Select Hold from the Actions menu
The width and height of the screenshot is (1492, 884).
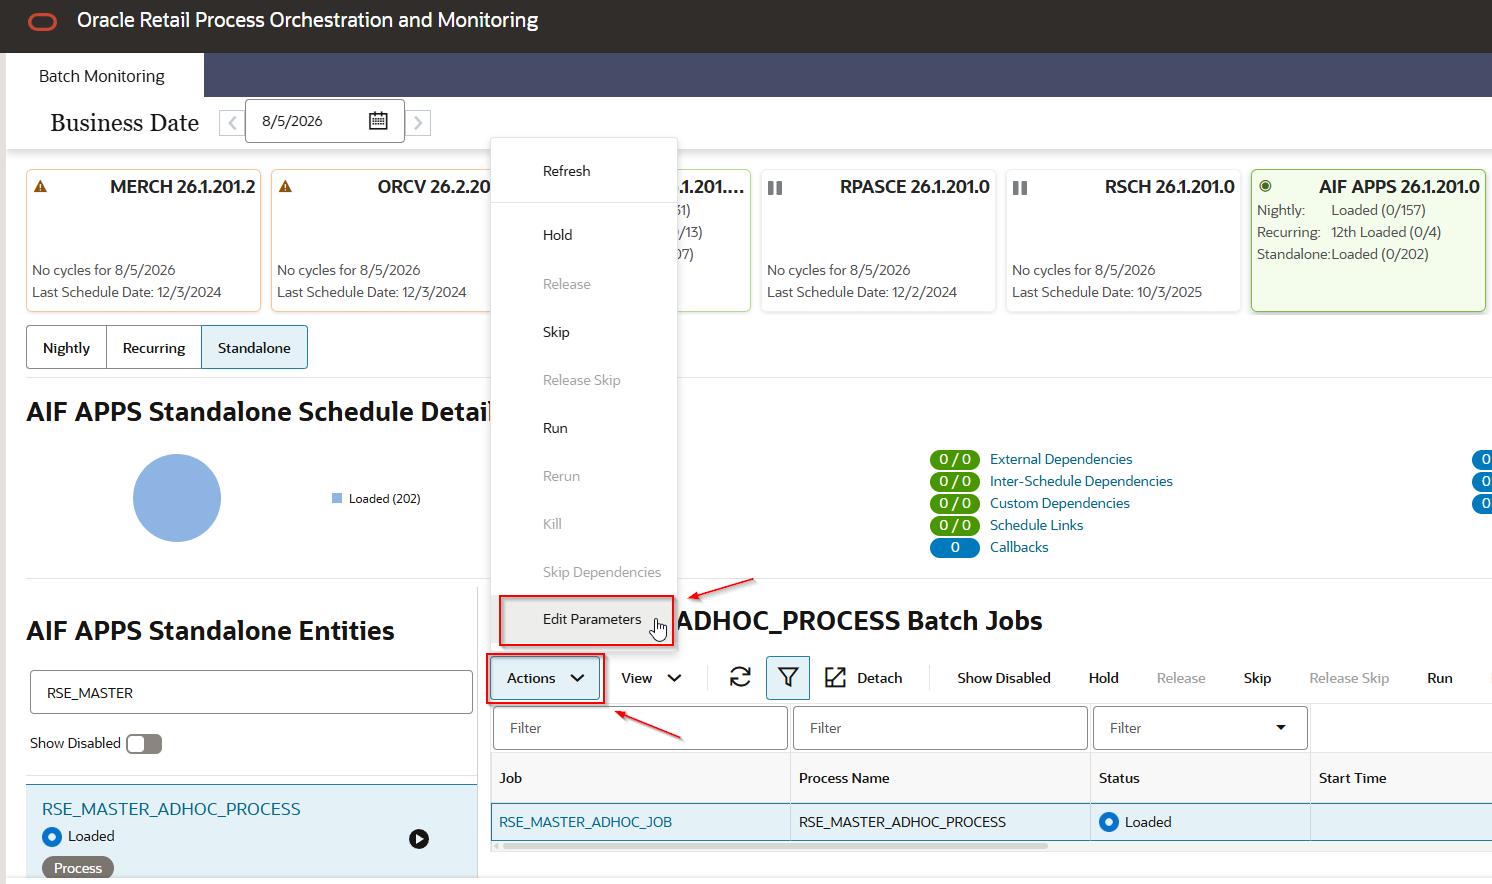(x=557, y=235)
